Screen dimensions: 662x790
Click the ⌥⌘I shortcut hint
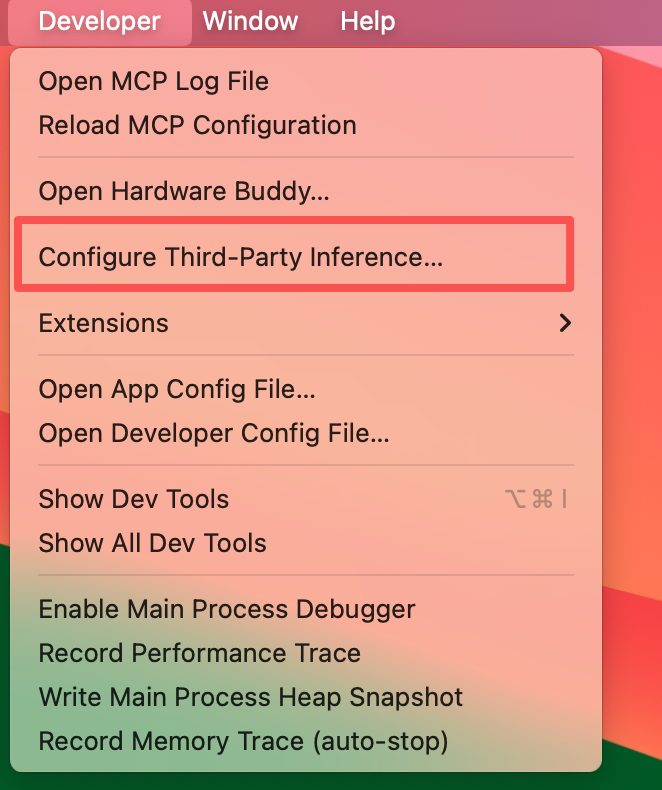click(x=536, y=499)
